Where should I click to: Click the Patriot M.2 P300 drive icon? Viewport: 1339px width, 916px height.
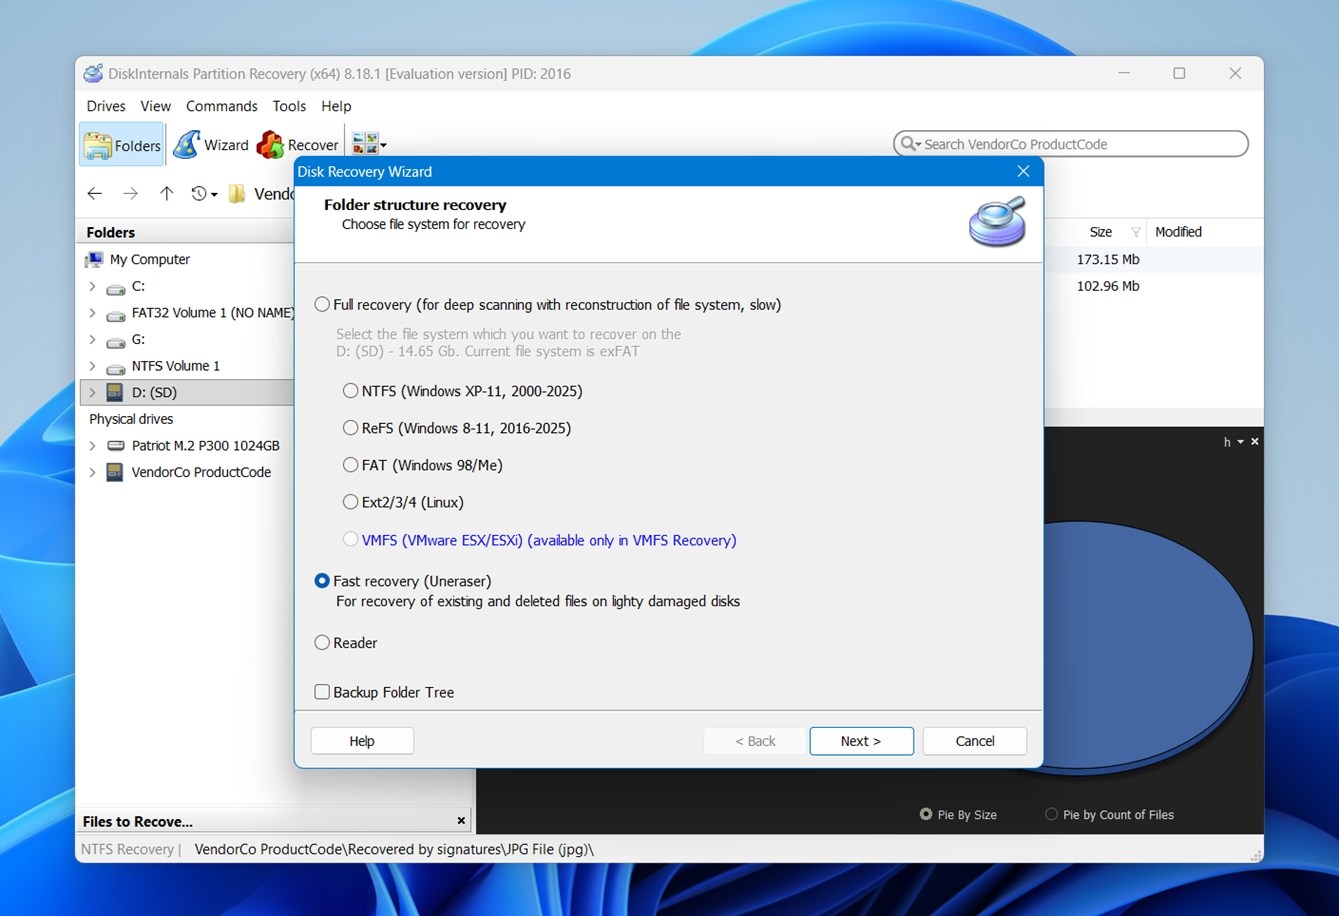click(x=116, y=446)
